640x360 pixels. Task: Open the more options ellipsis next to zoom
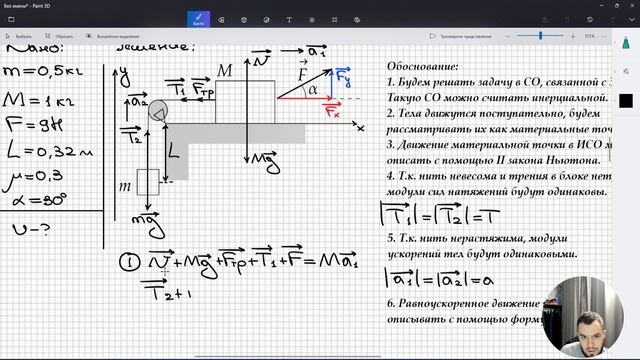pos(604,36)
